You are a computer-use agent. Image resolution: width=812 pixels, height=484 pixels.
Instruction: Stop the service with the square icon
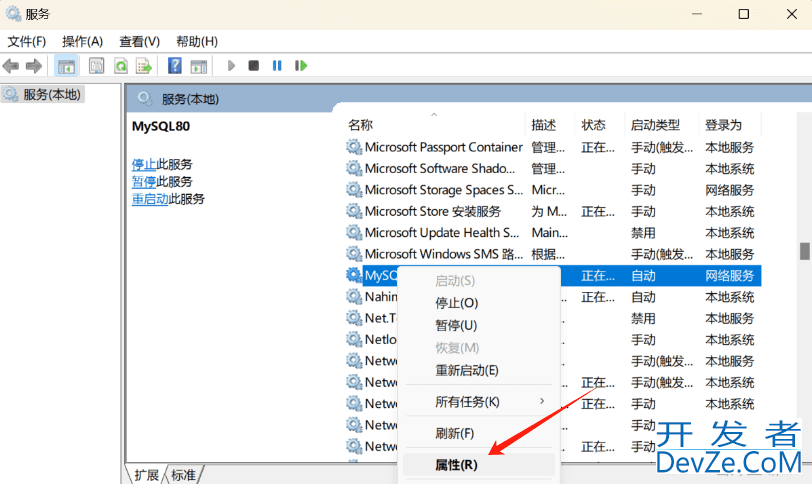point(253,66)
